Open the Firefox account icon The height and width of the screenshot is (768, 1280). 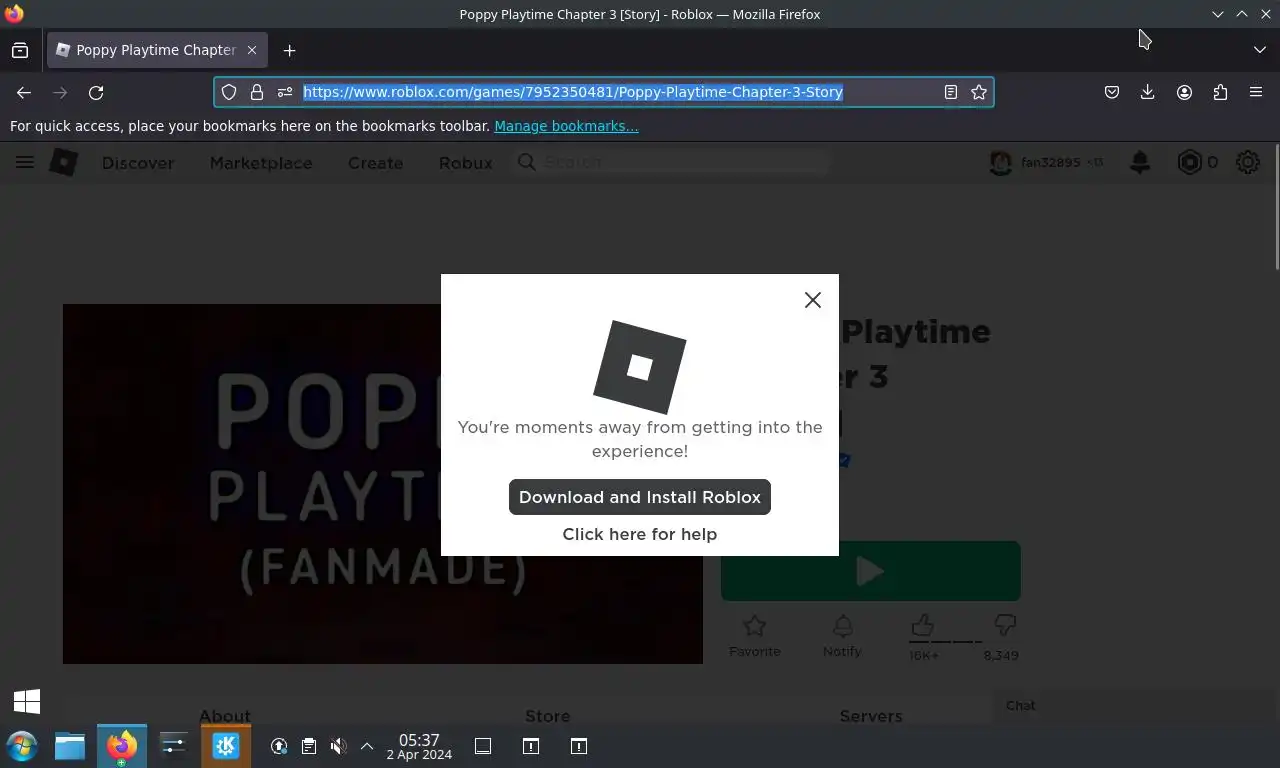1184,92
